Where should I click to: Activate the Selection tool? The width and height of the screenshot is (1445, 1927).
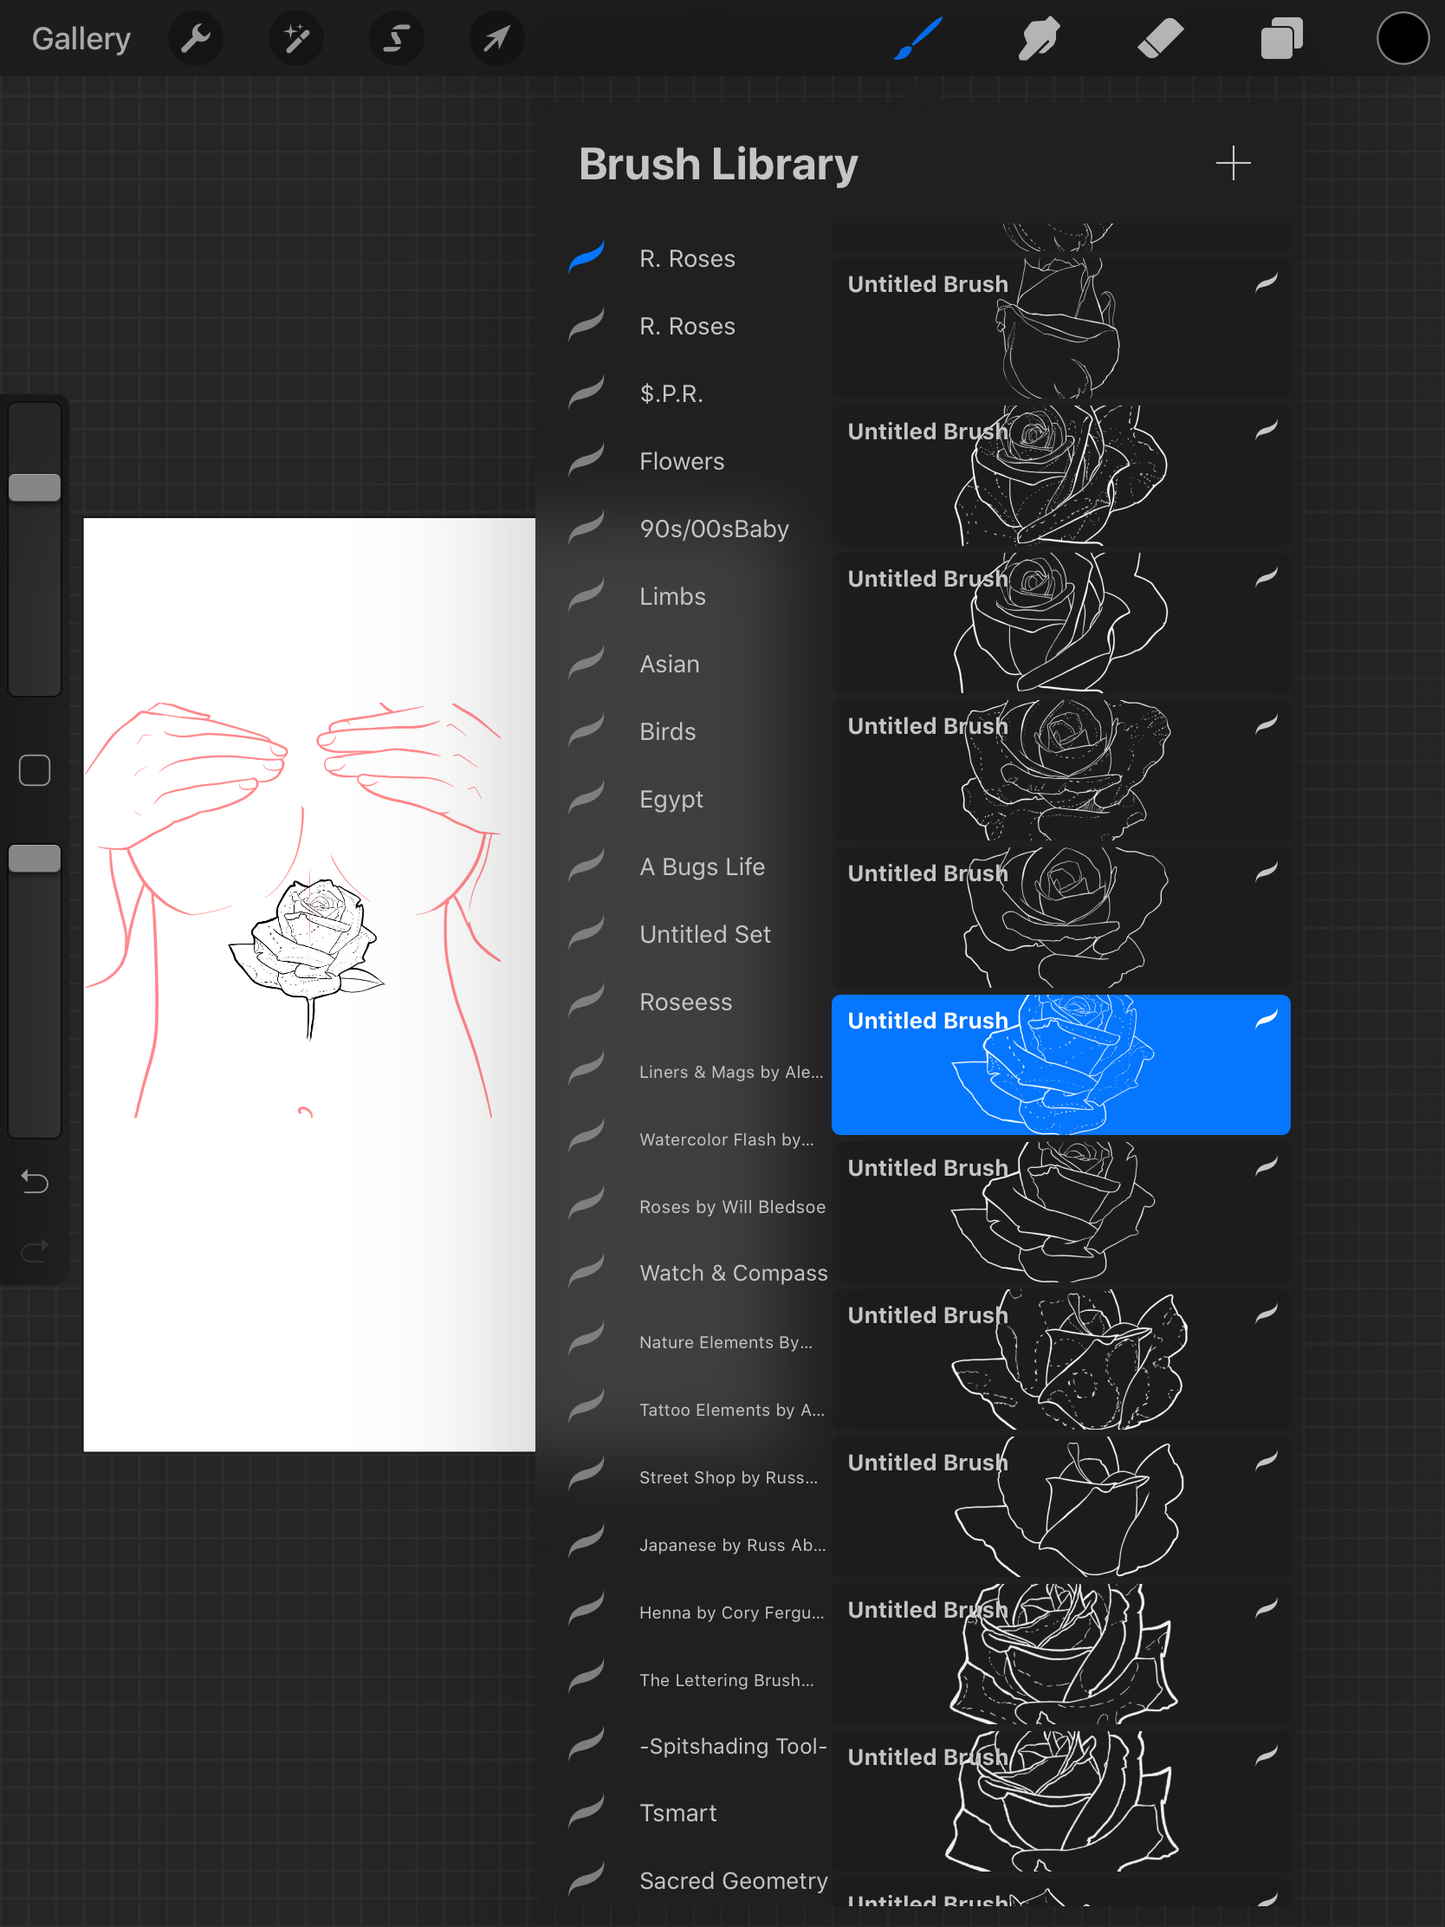(396, 39)
